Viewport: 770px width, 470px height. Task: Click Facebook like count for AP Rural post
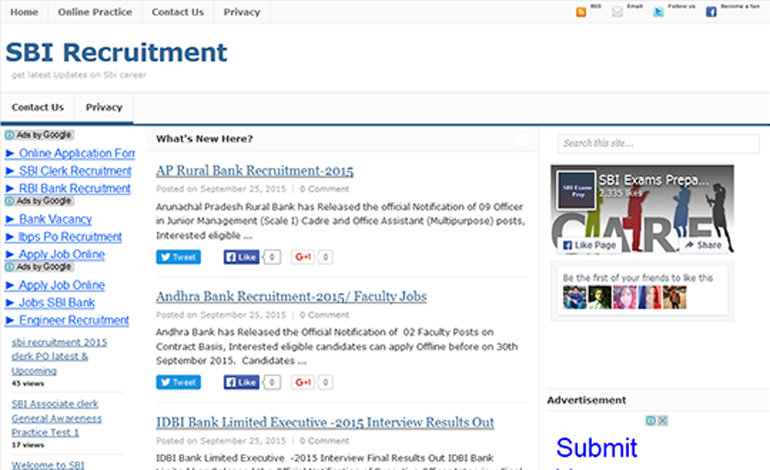click(x=272, y=257)
